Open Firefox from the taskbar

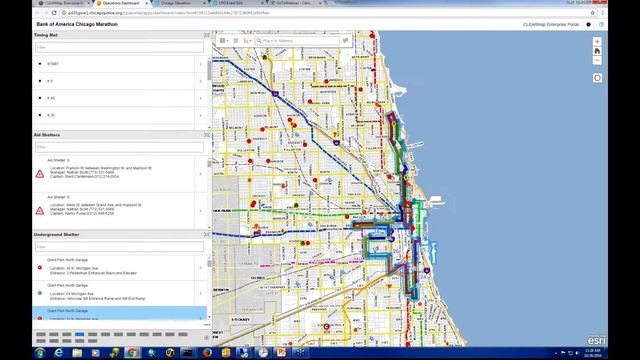point(207,353)
